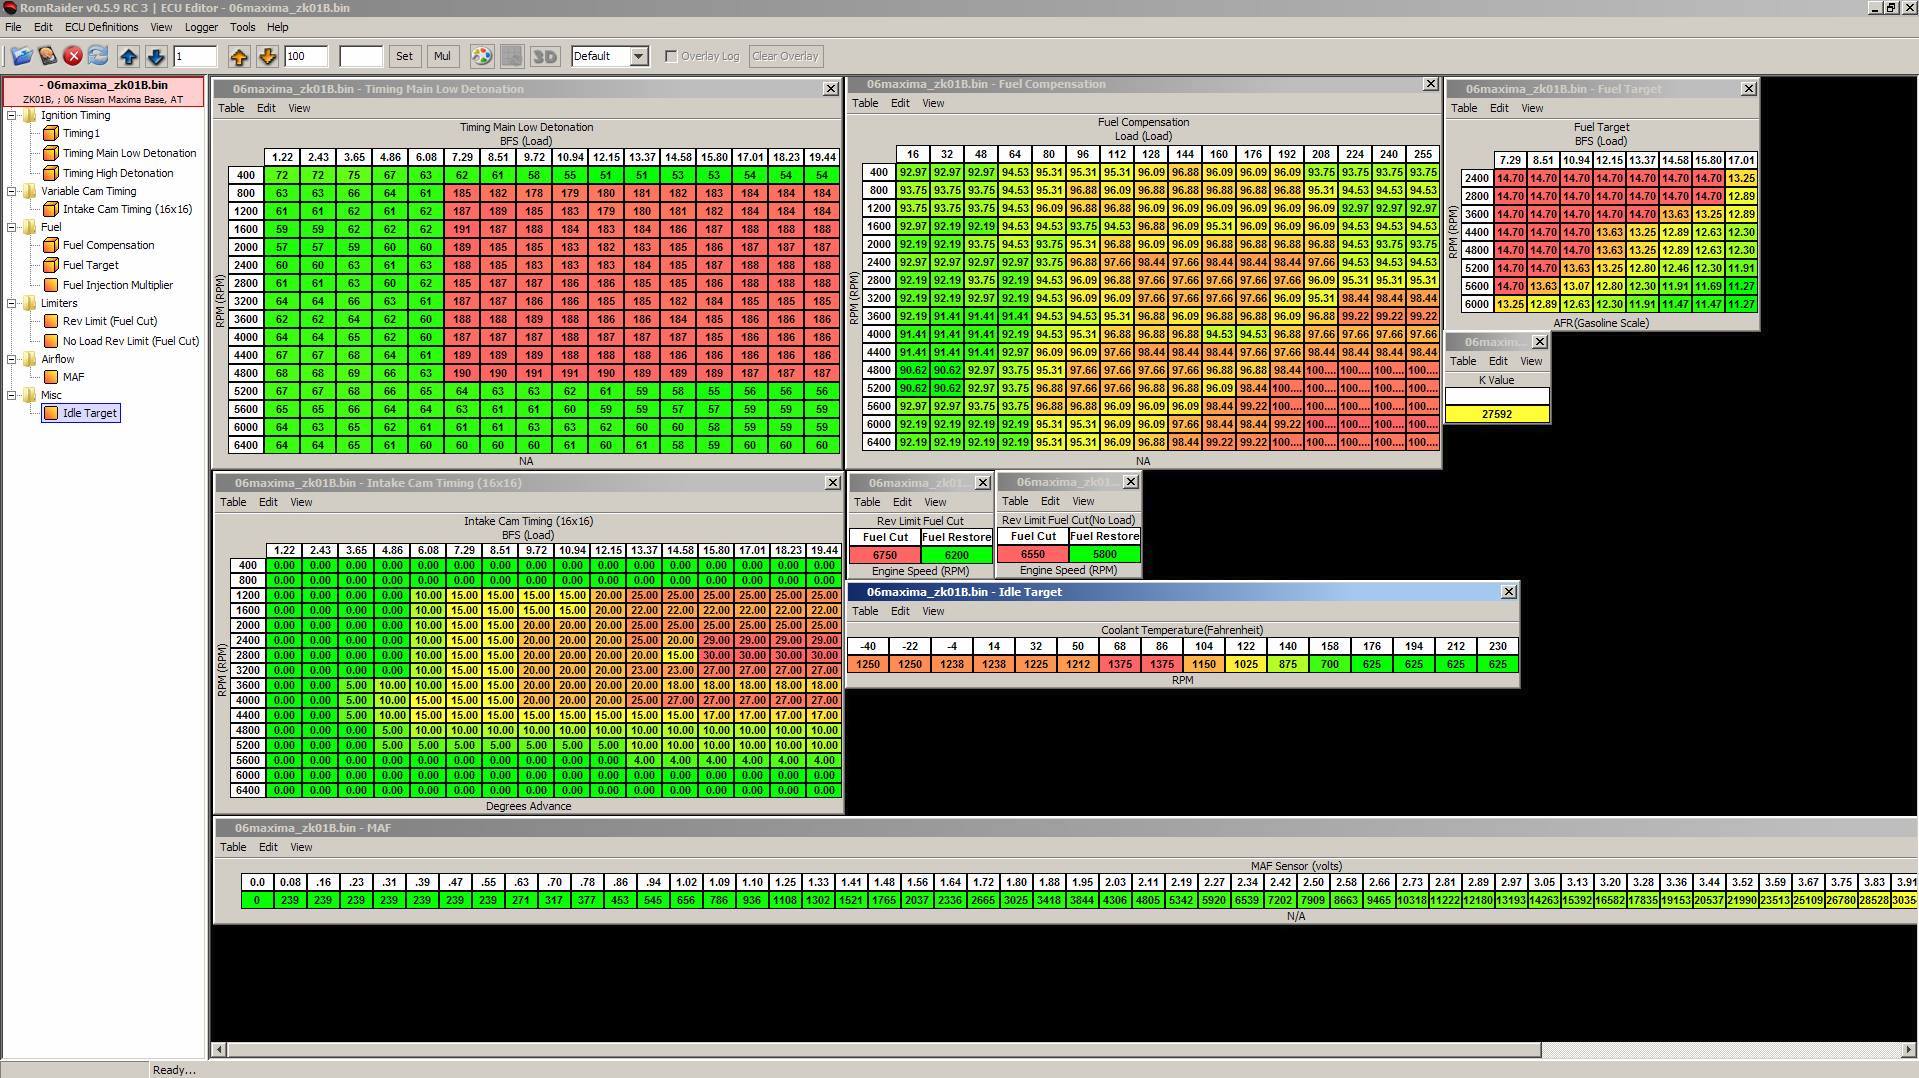Screen dimensions: 1919x1078
Task: Click the Limiters folder icon in tree
Action: tap(30, 303)
